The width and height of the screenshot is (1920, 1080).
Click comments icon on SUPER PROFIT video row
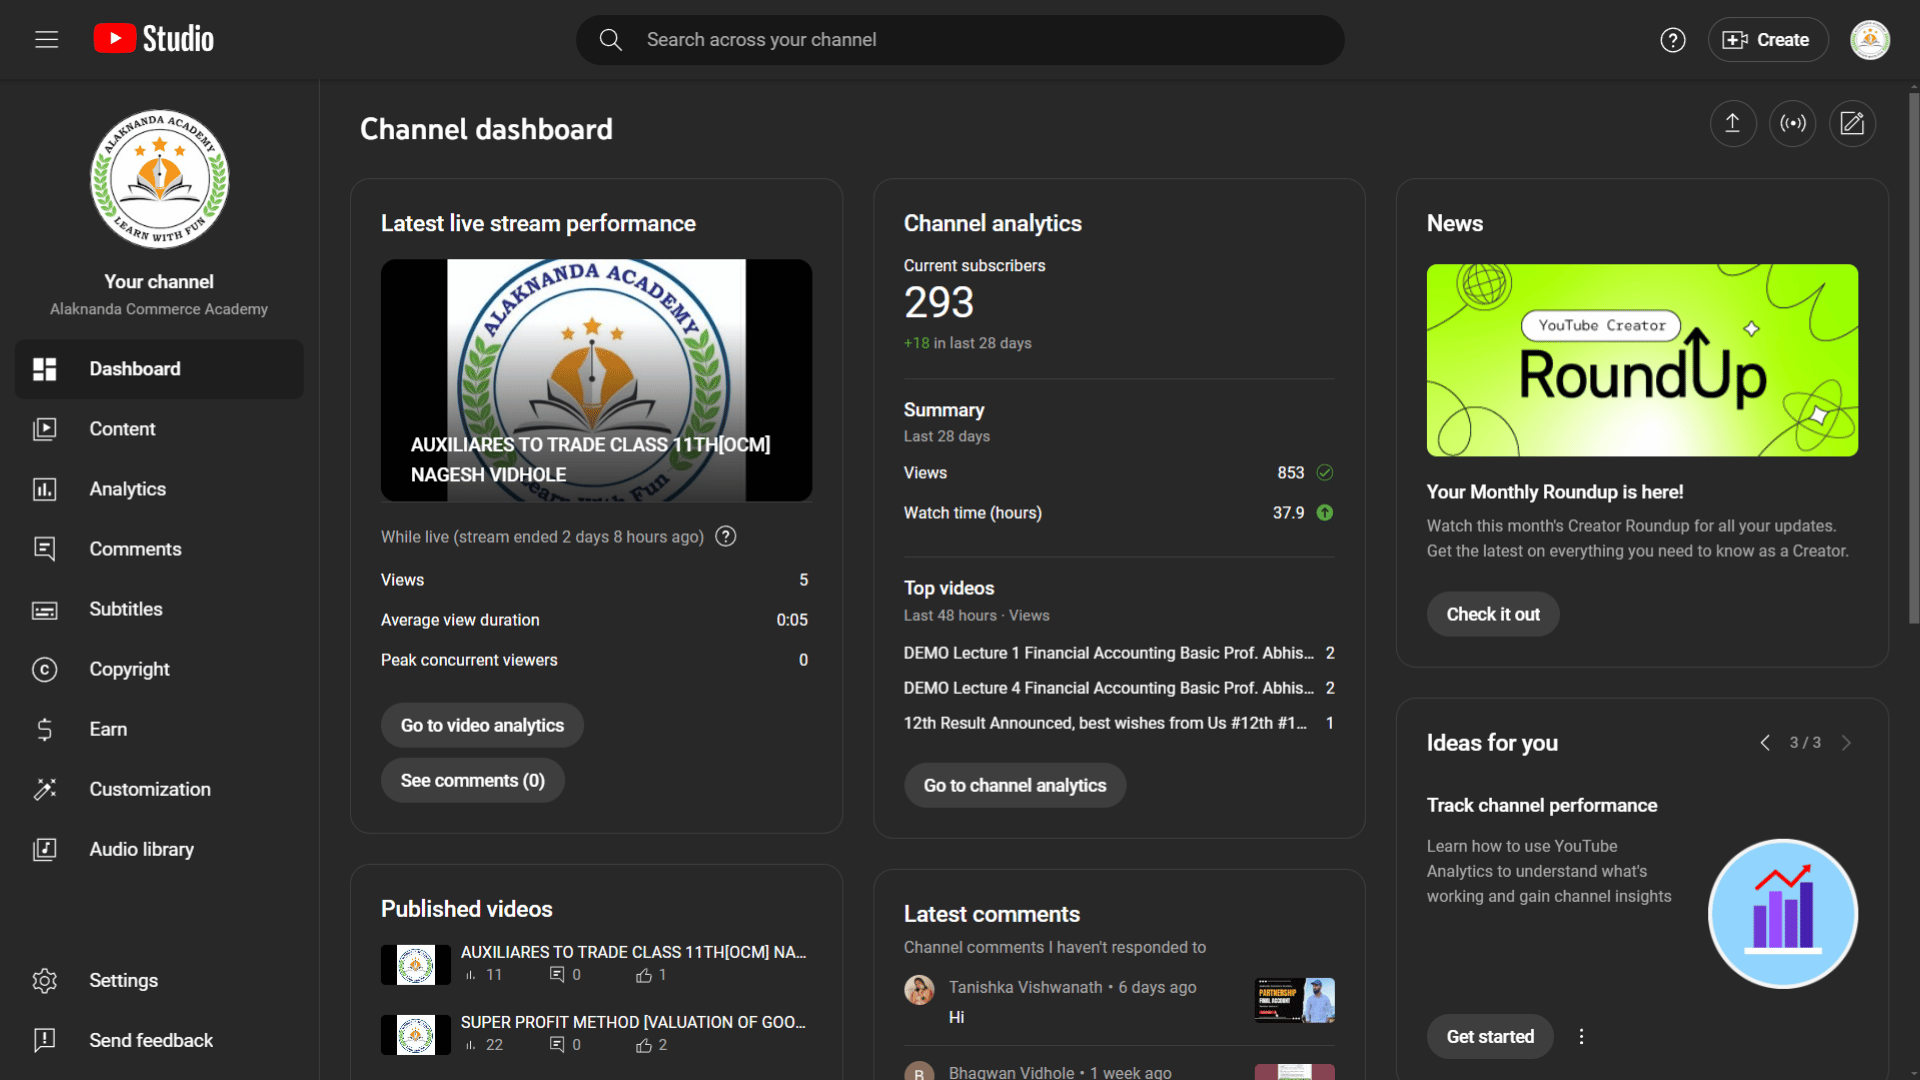click(x=557, y=1045)
